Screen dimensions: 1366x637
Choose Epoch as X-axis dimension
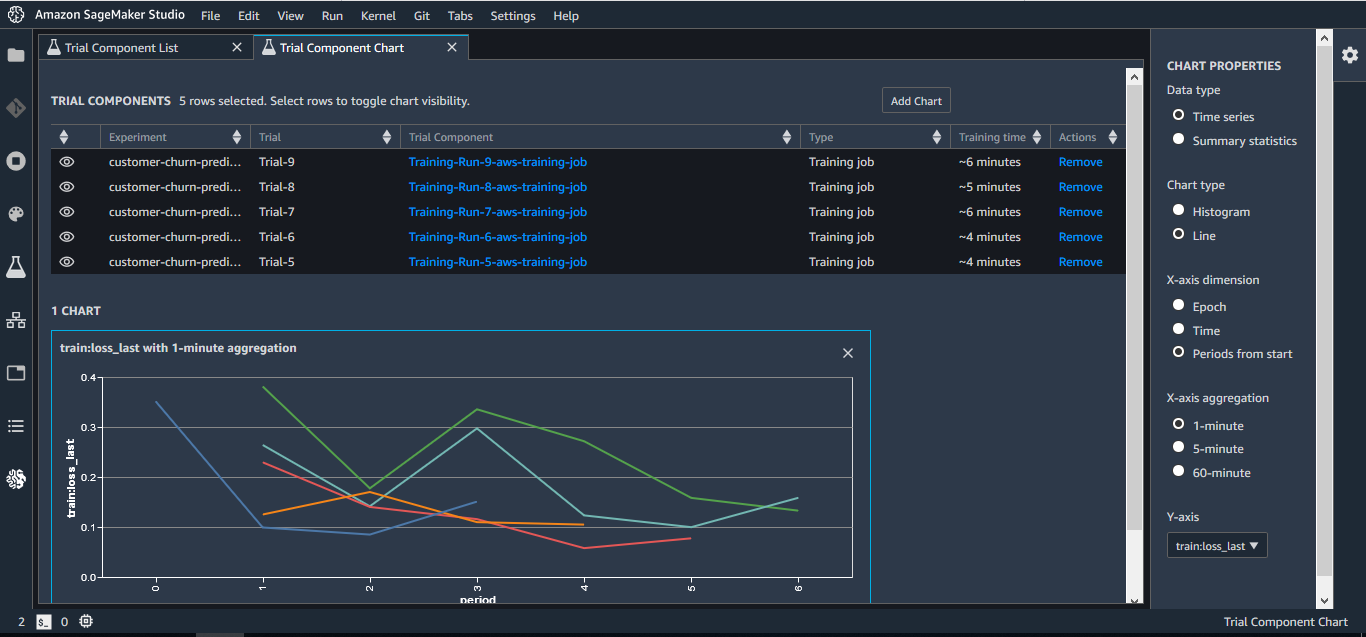pos(1179,305)
